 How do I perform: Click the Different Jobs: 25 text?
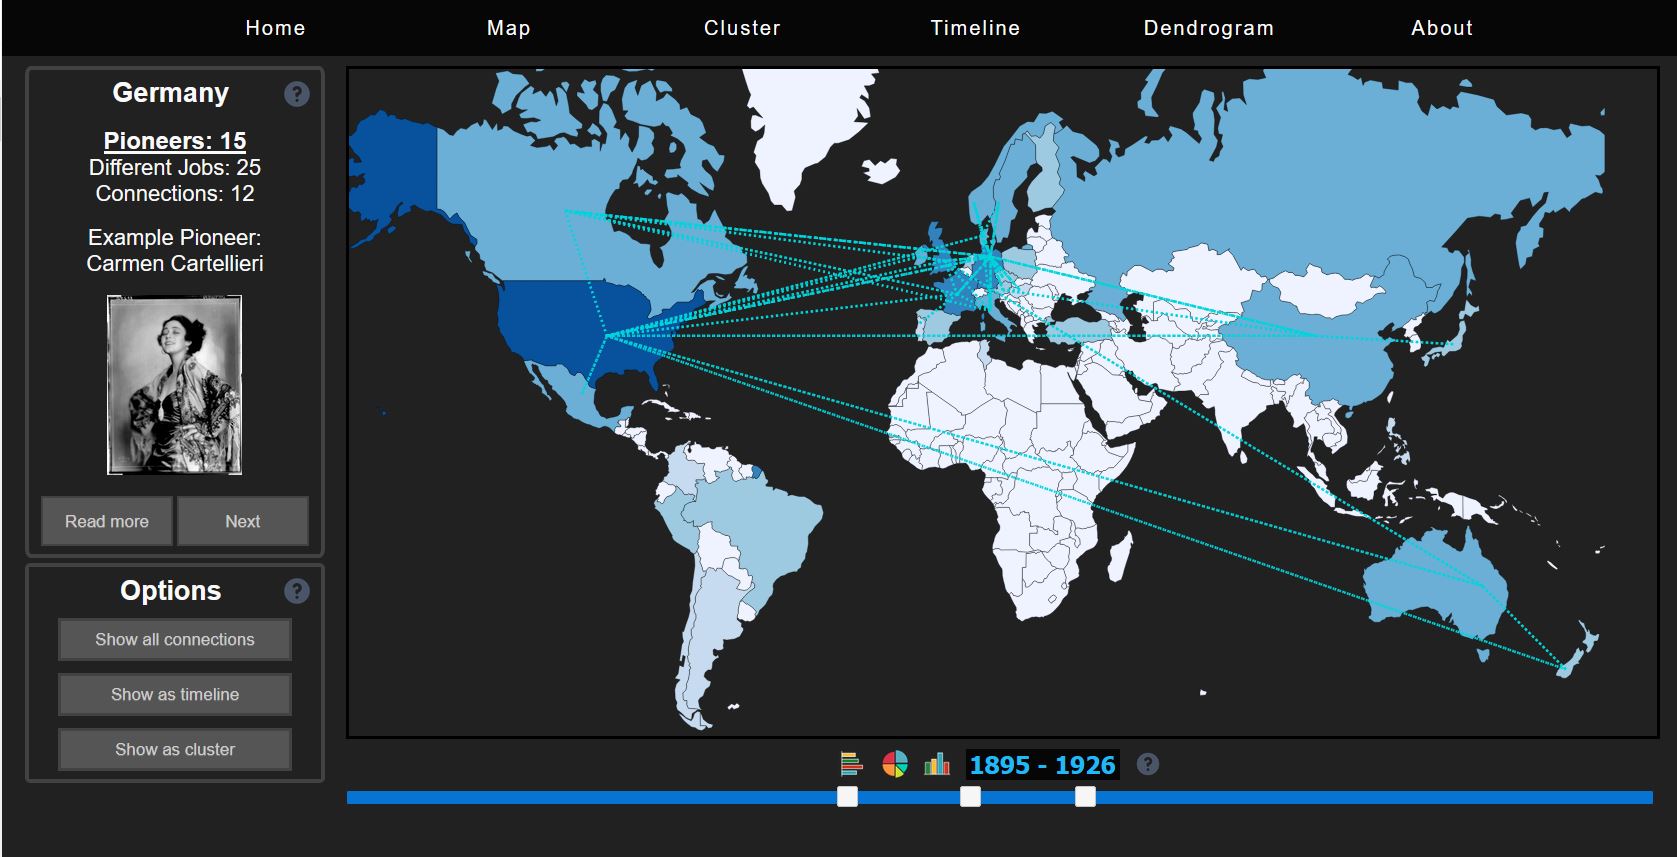click(175, 168)
